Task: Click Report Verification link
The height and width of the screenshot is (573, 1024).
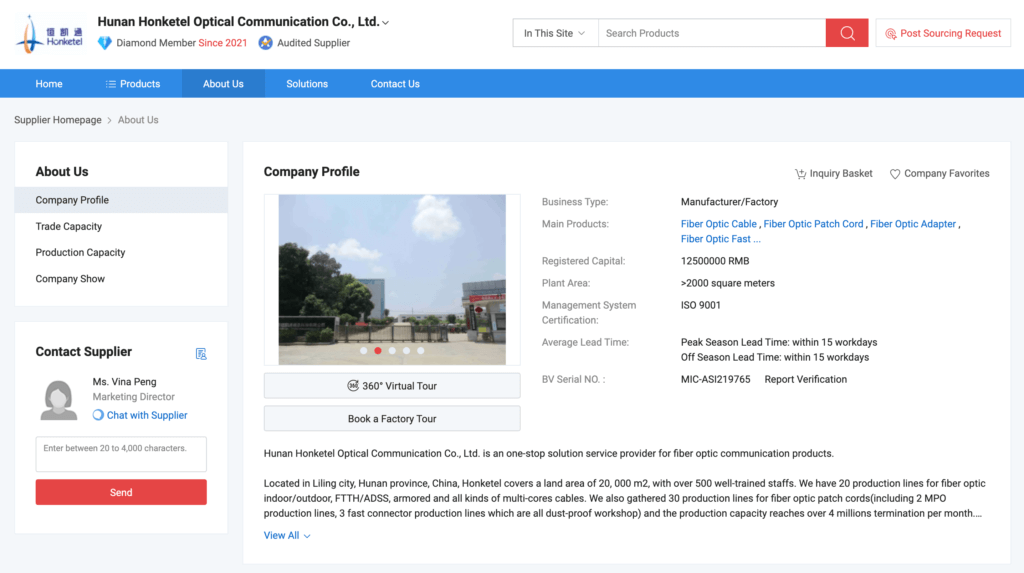Action: (x=805, y=380)
